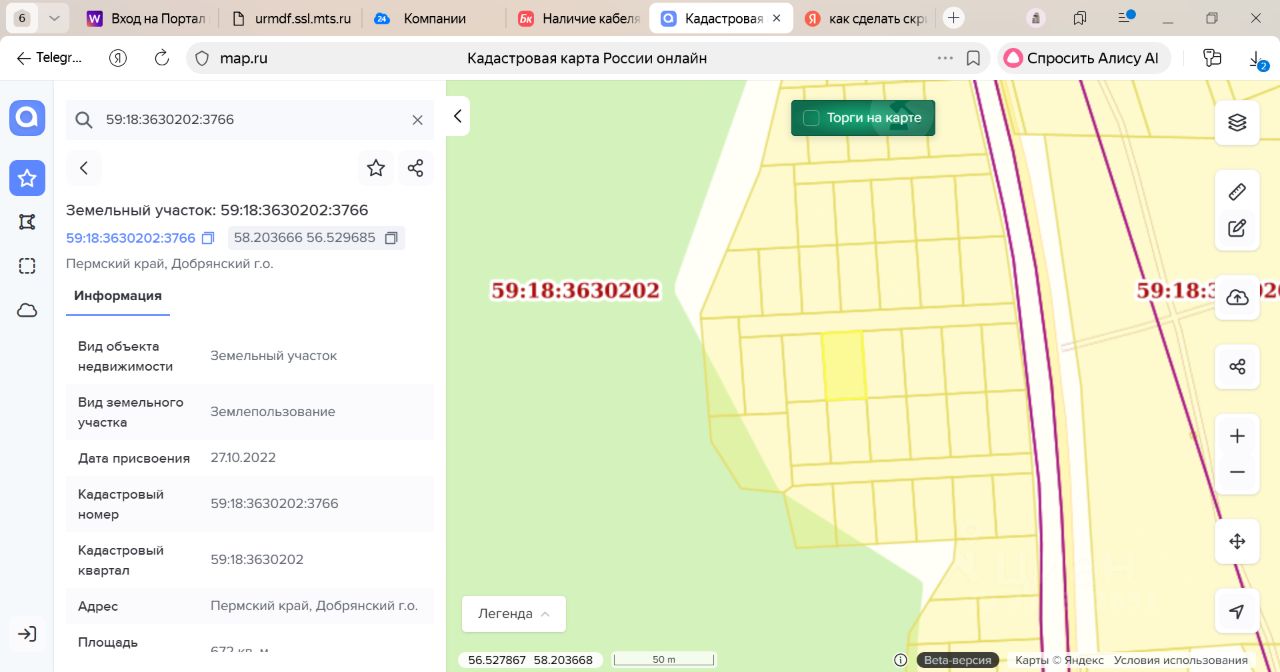Open the map info circle icon

(x=900, y=660)
